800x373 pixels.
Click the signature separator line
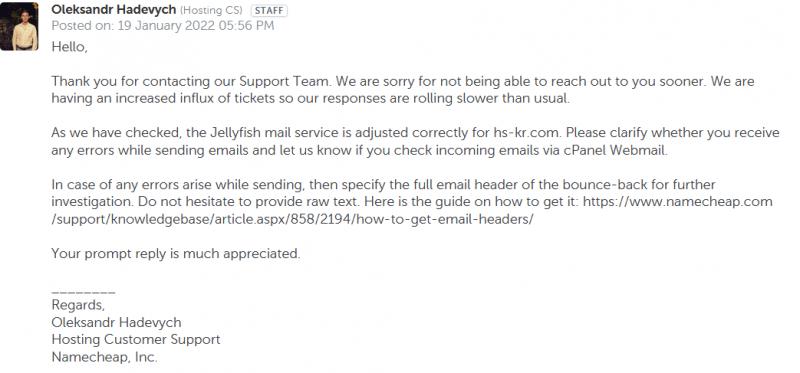point(83,292)
